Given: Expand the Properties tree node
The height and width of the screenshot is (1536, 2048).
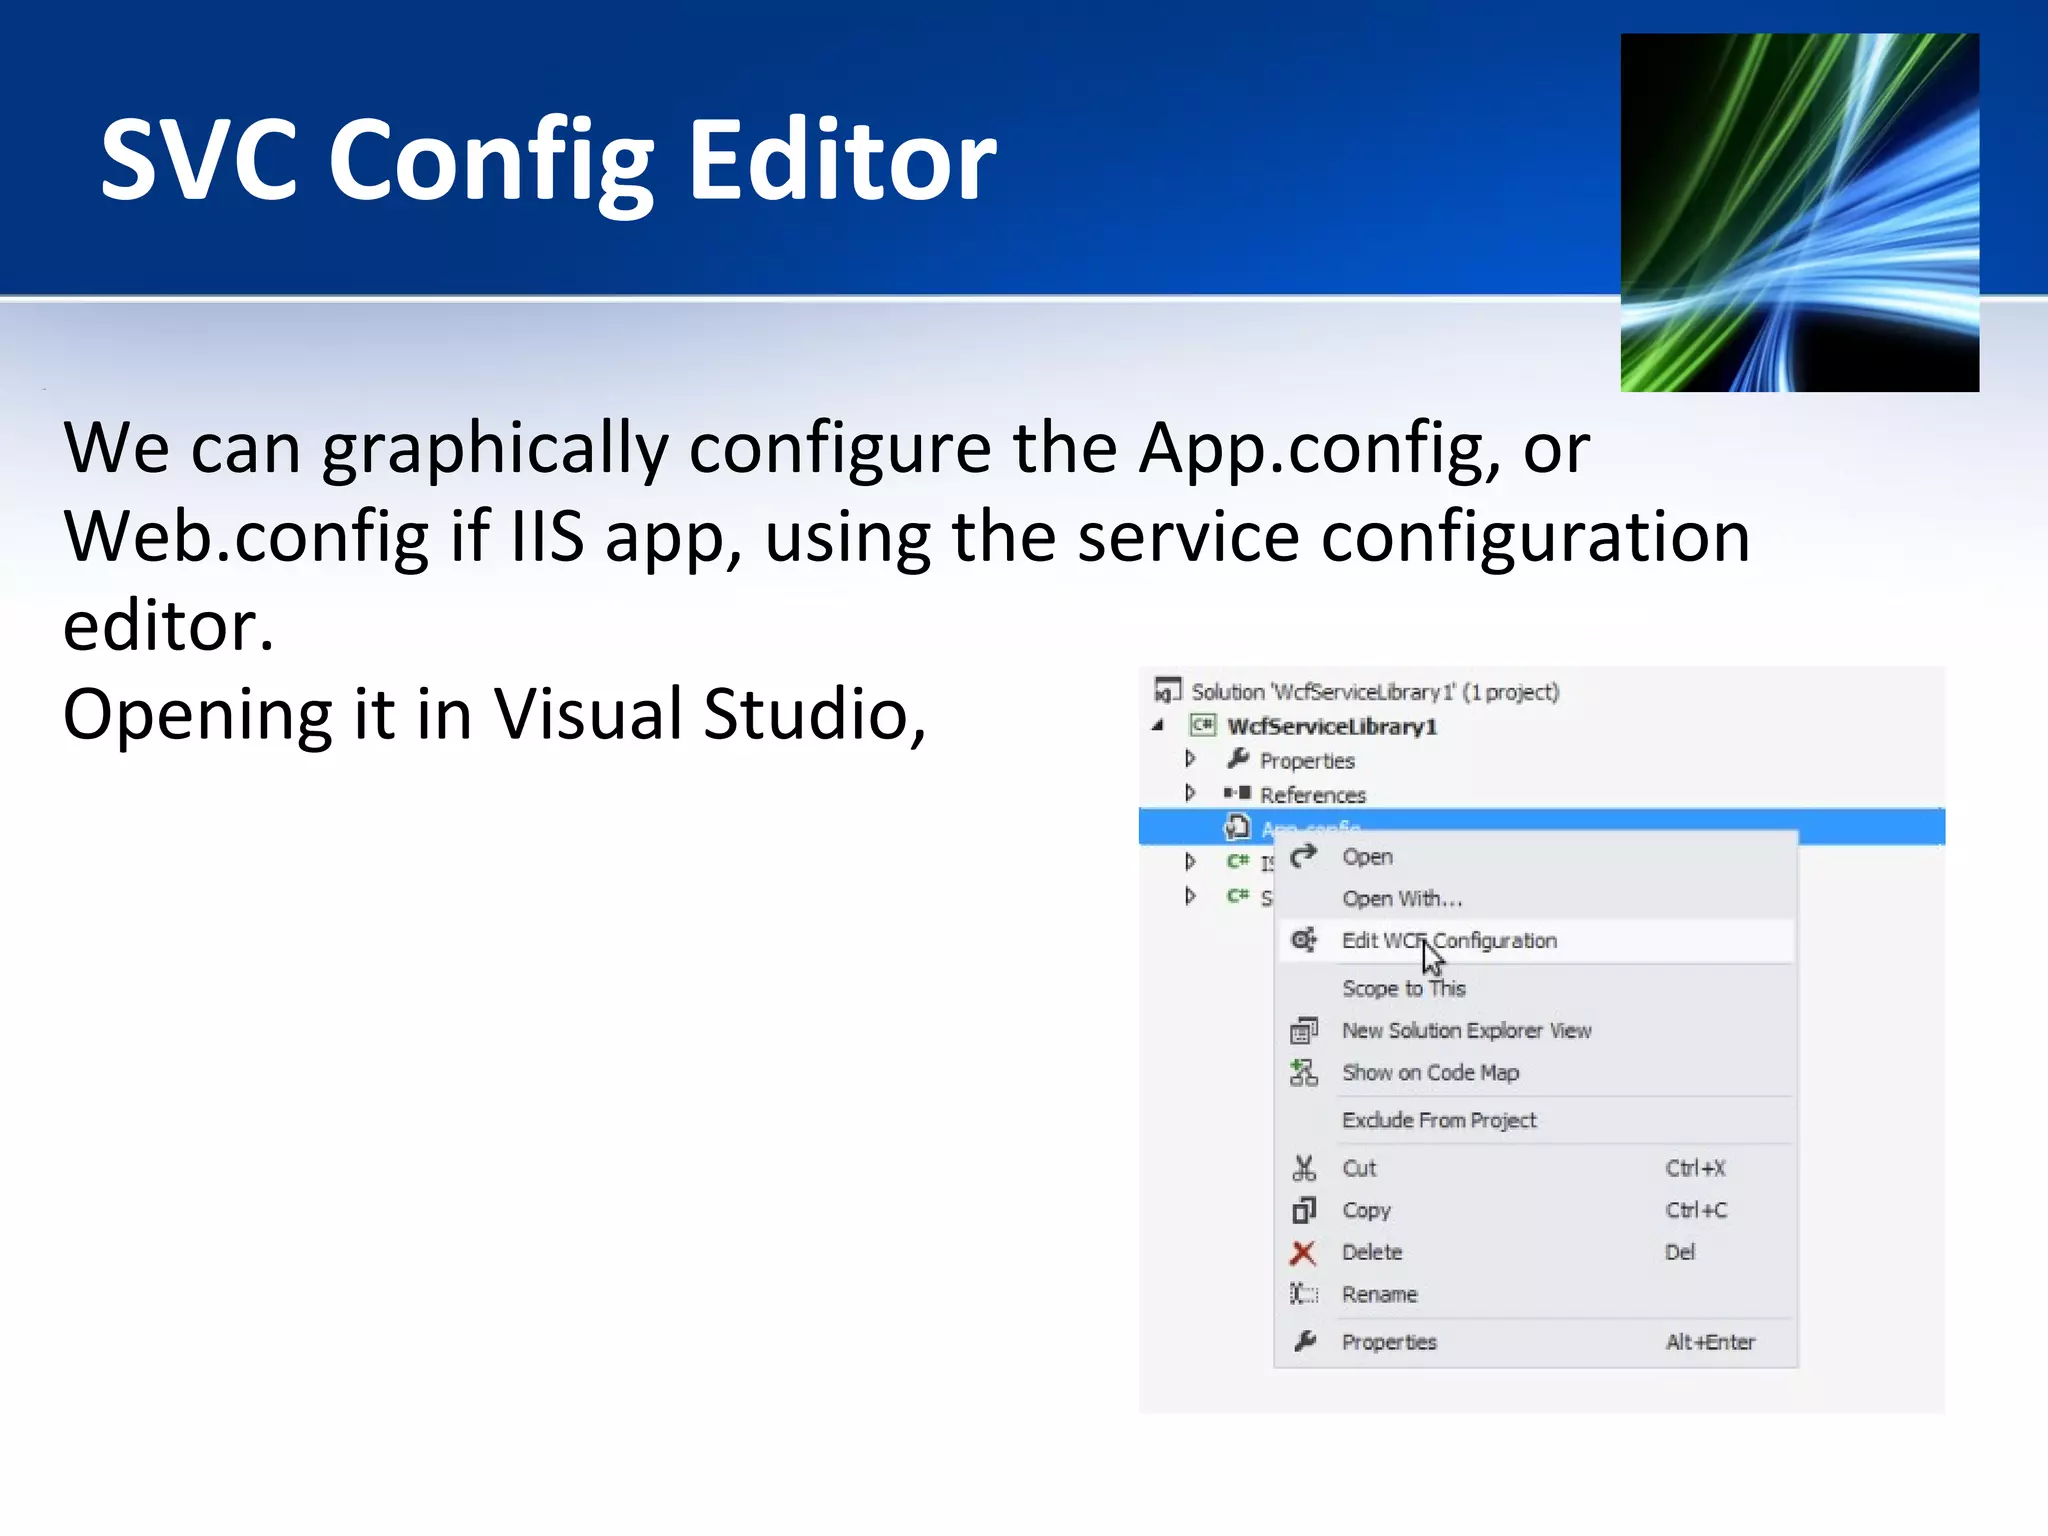Looking at the screenshot, I should pos(1190,759).
